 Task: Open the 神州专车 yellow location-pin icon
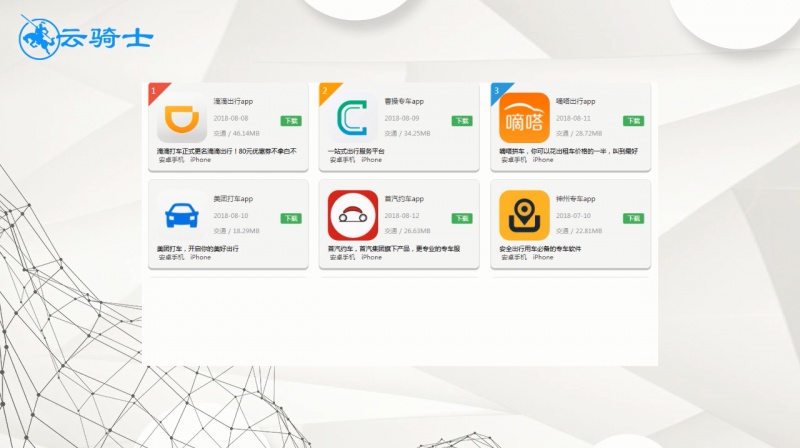click(x=524, y=215)
